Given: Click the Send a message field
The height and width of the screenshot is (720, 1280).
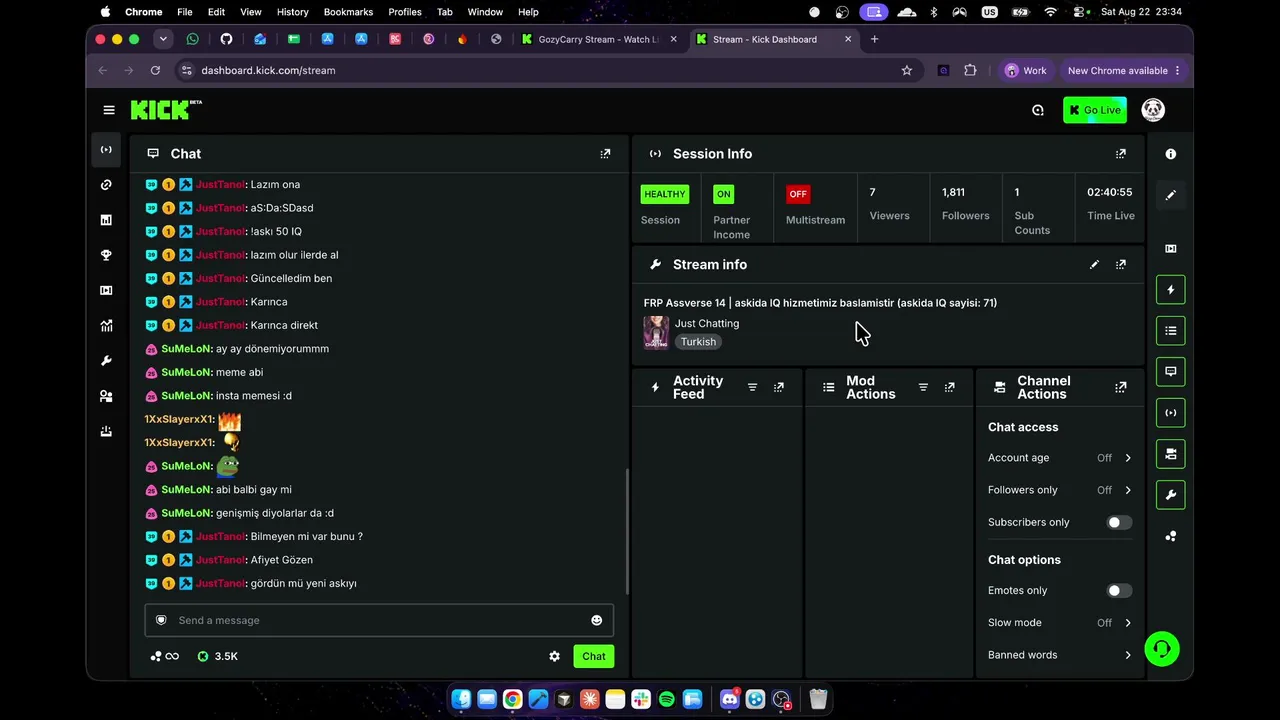Looking at the screenshot, I should click(x=379, y=620).
